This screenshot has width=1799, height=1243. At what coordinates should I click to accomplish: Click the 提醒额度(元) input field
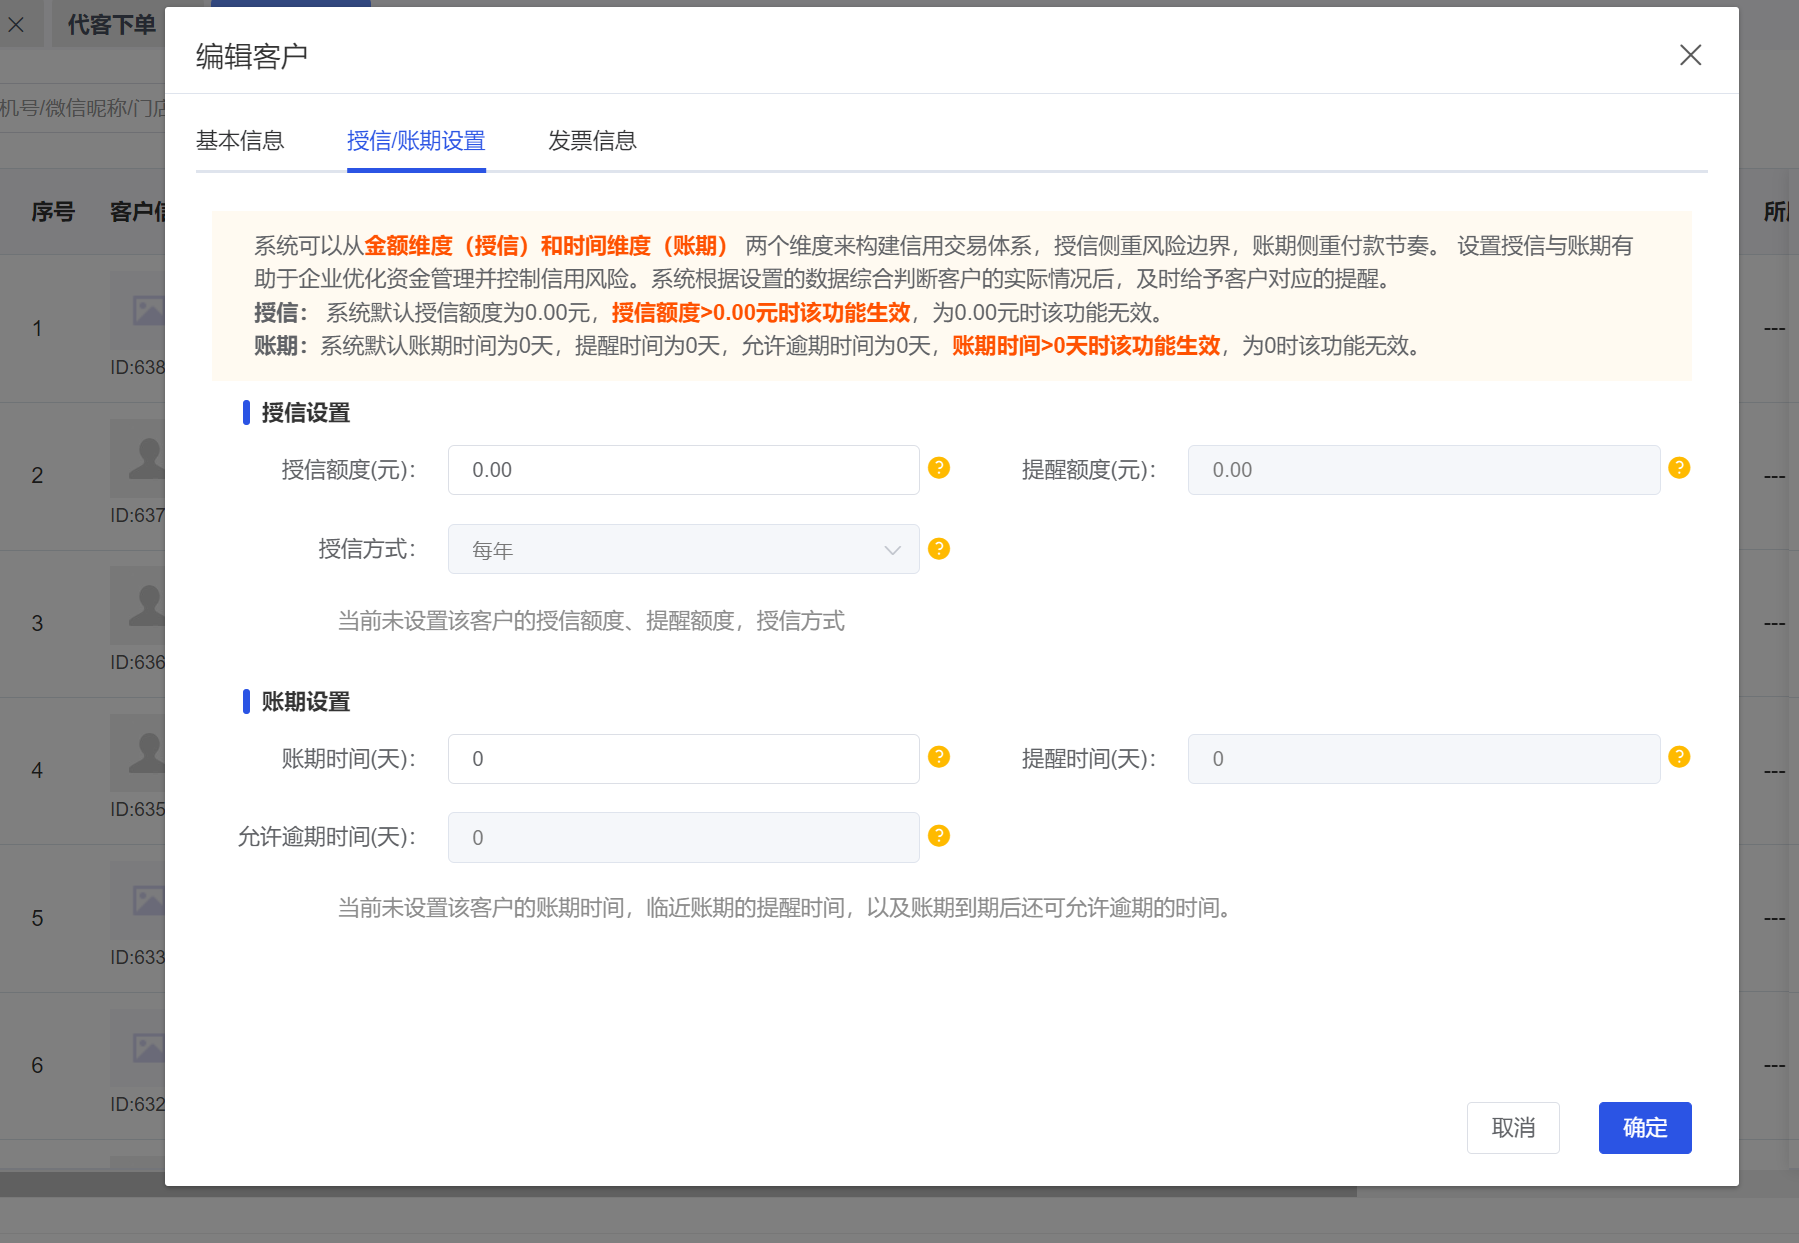click(1423, 470)
